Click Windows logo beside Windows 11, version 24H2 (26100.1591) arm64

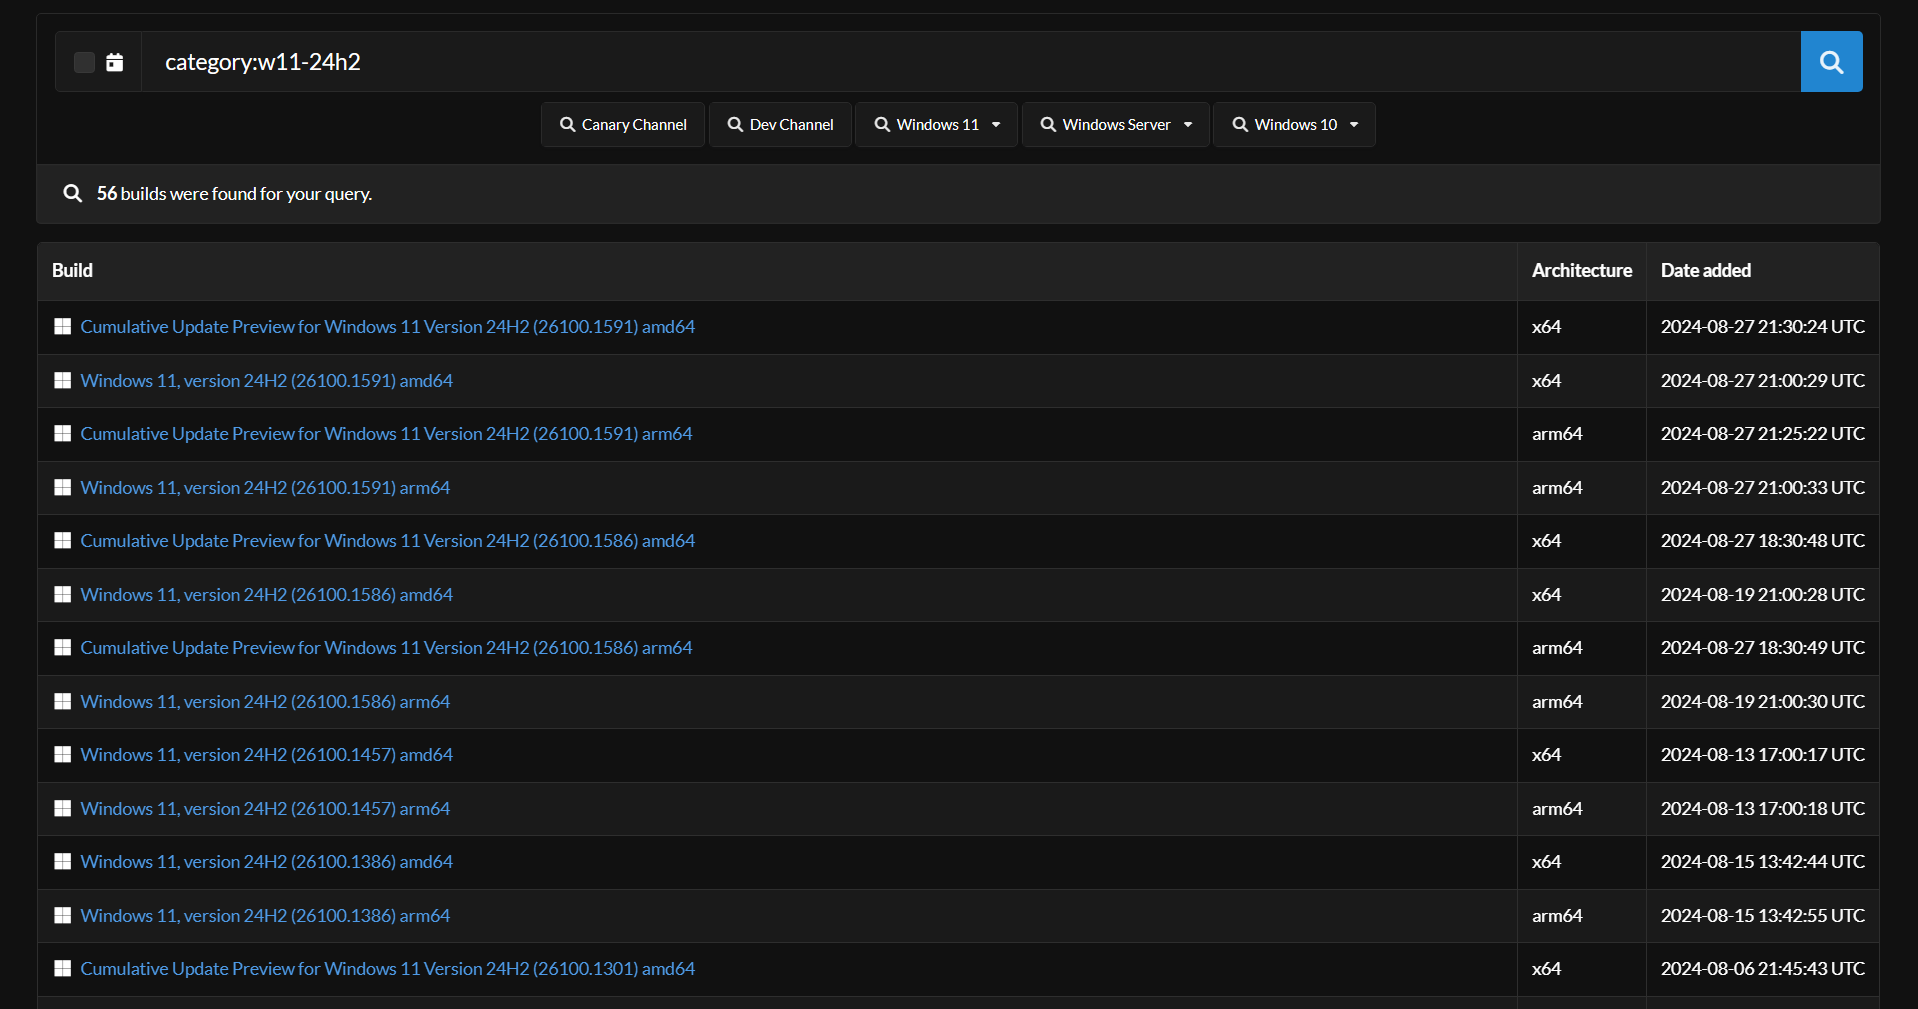63,488
